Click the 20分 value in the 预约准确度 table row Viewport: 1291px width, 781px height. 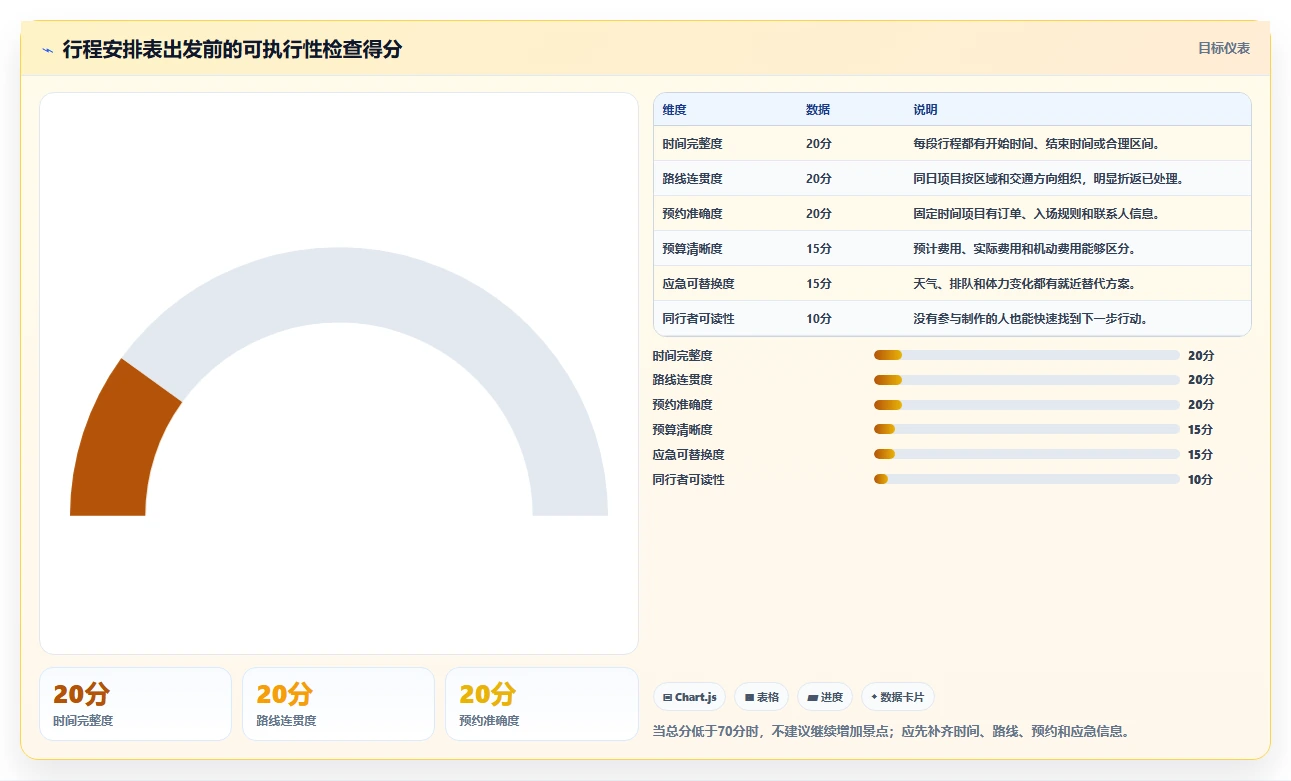pyautogui.click(x=818, y=214)
